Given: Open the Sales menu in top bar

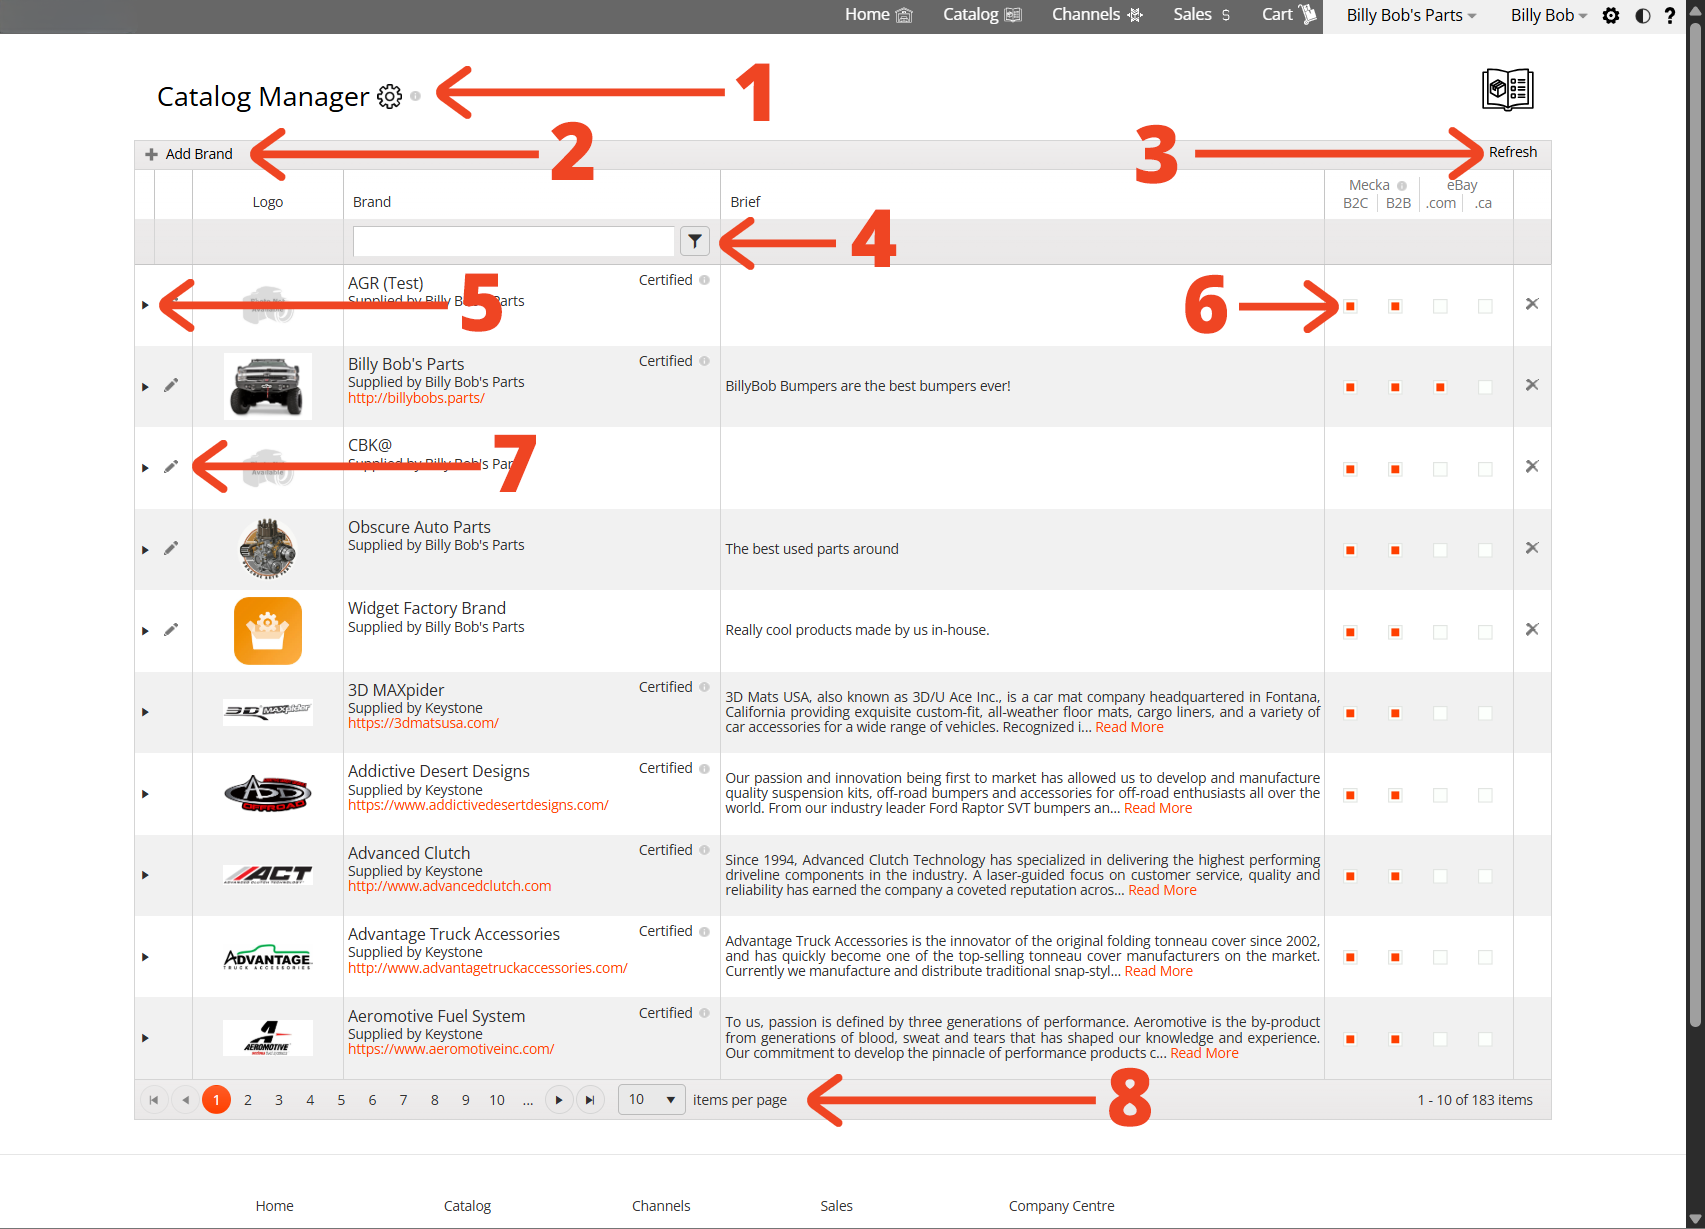Looking at the screenshot, I should (1202, 15).
